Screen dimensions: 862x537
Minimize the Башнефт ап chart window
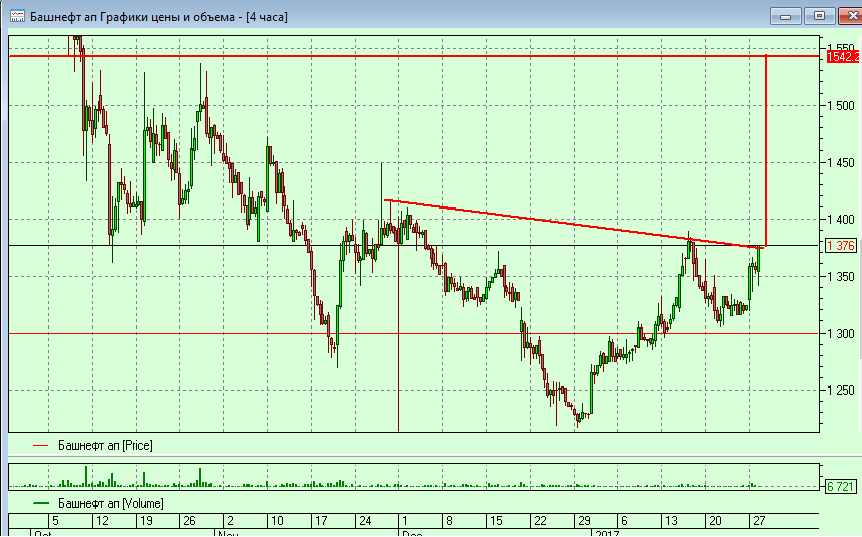[785, 16]
